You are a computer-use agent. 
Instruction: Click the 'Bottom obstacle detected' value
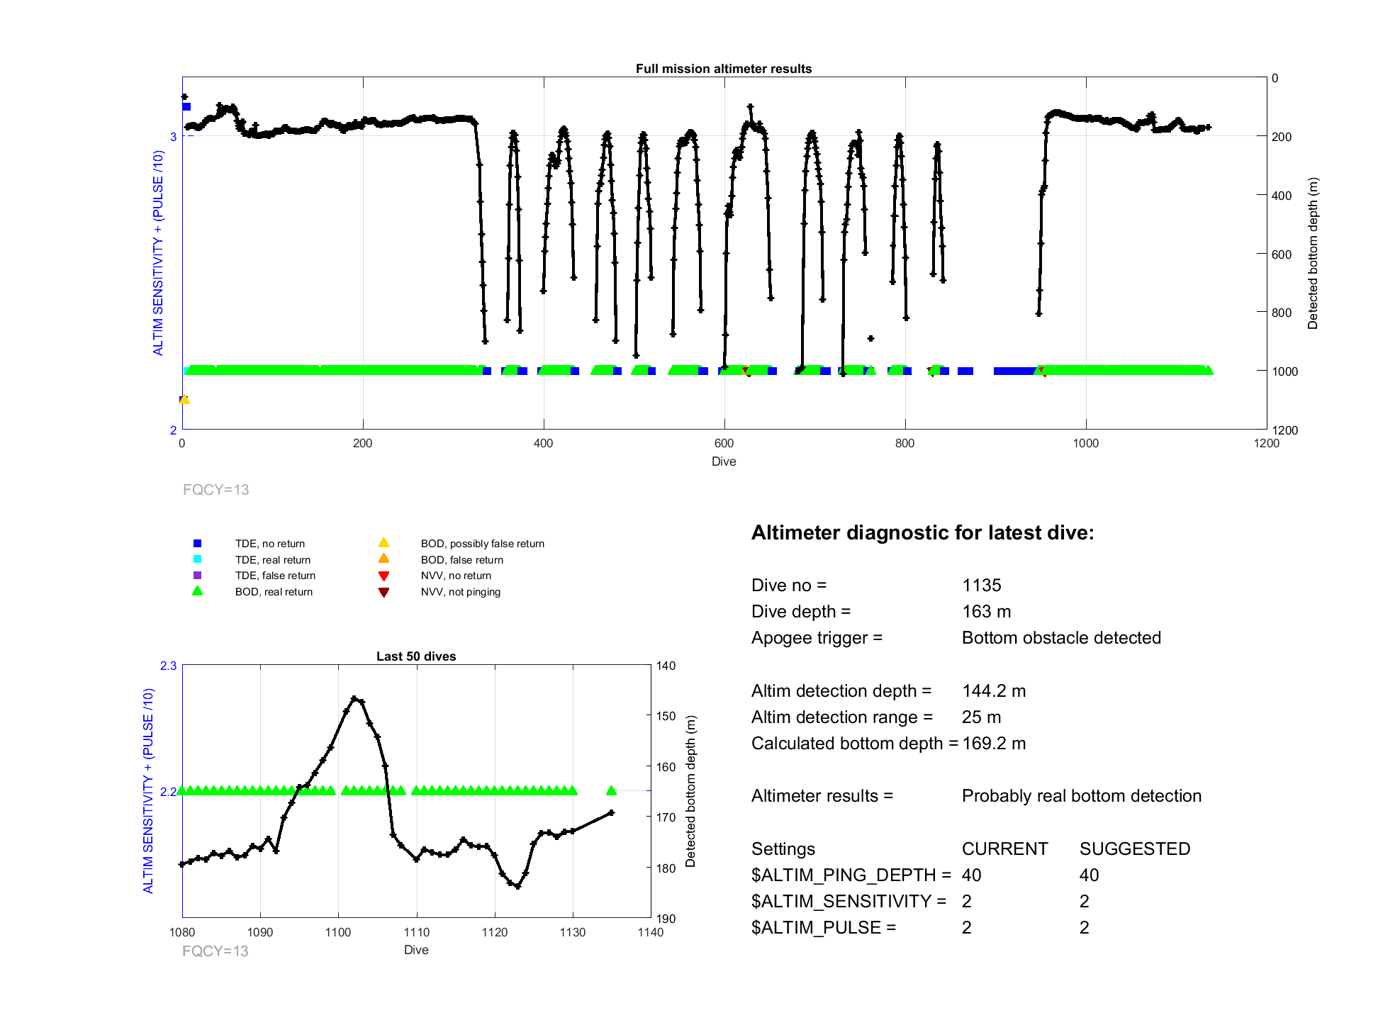[1061, 638]
